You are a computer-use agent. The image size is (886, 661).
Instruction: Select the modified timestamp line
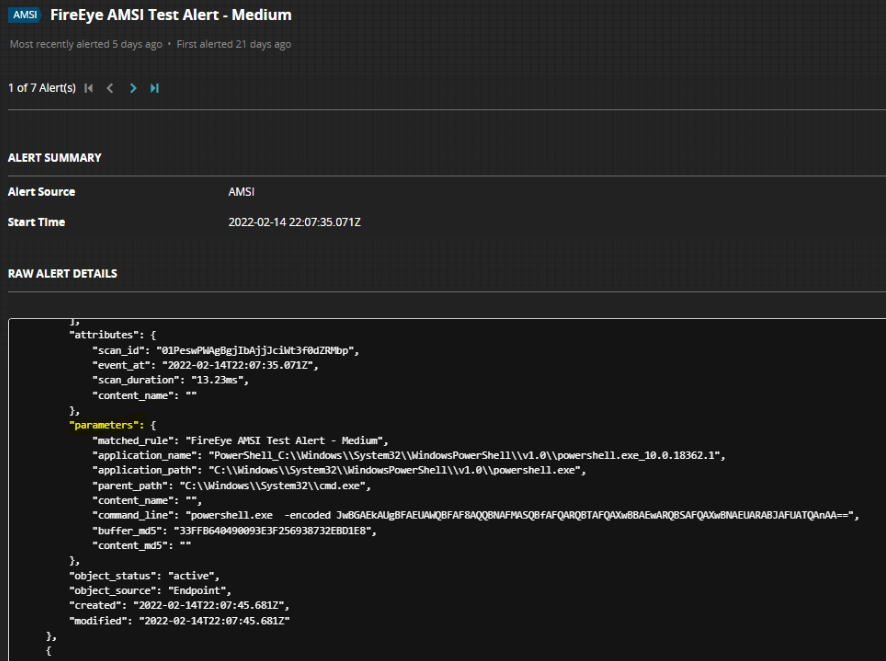pos(179,621)
